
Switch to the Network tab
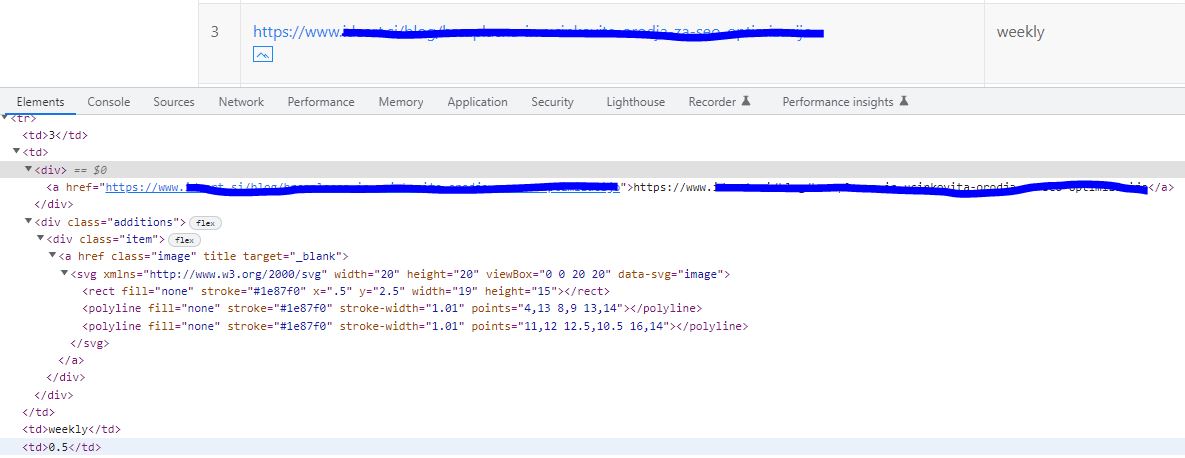pyautogui.click(x=241, y=102)
